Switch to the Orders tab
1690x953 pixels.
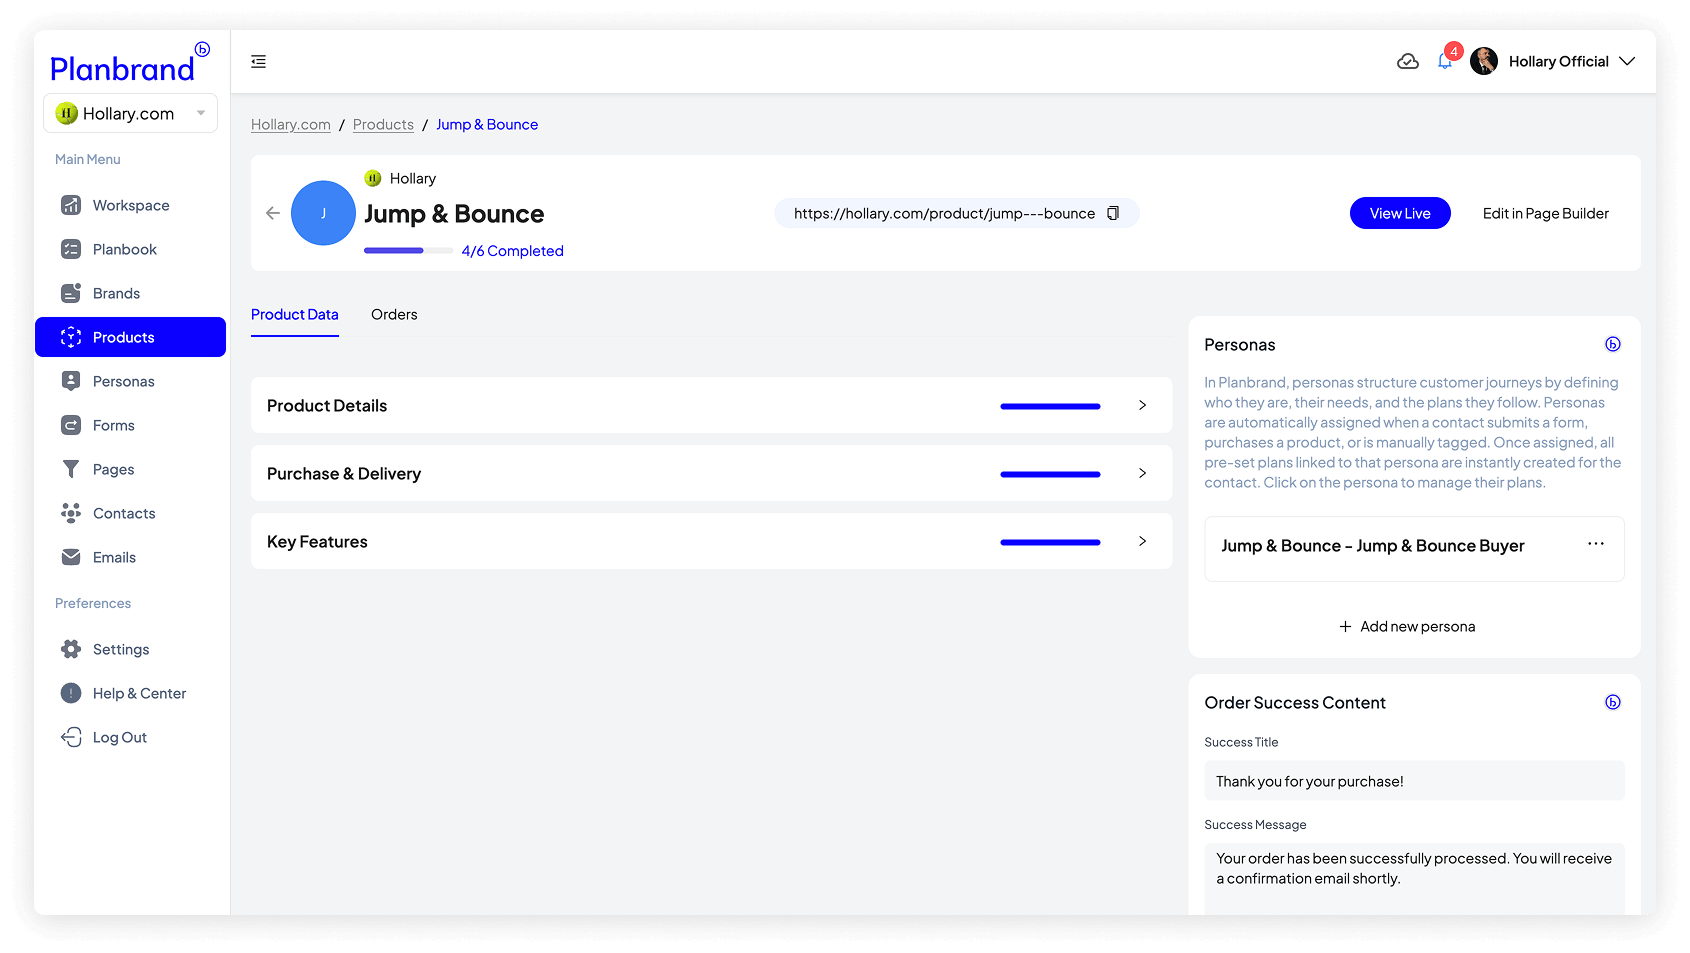pyautogui.click(x=394, y=315)
